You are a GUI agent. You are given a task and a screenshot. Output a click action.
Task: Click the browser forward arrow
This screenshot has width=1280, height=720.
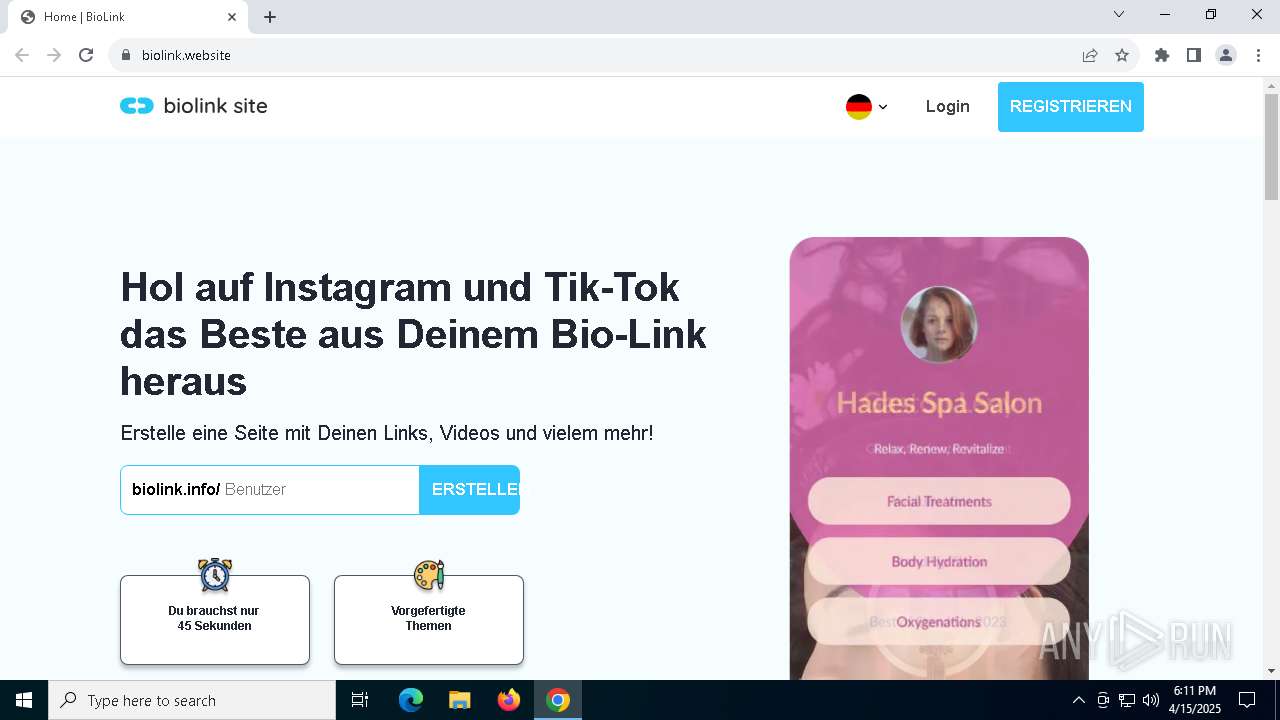[54, 55]
